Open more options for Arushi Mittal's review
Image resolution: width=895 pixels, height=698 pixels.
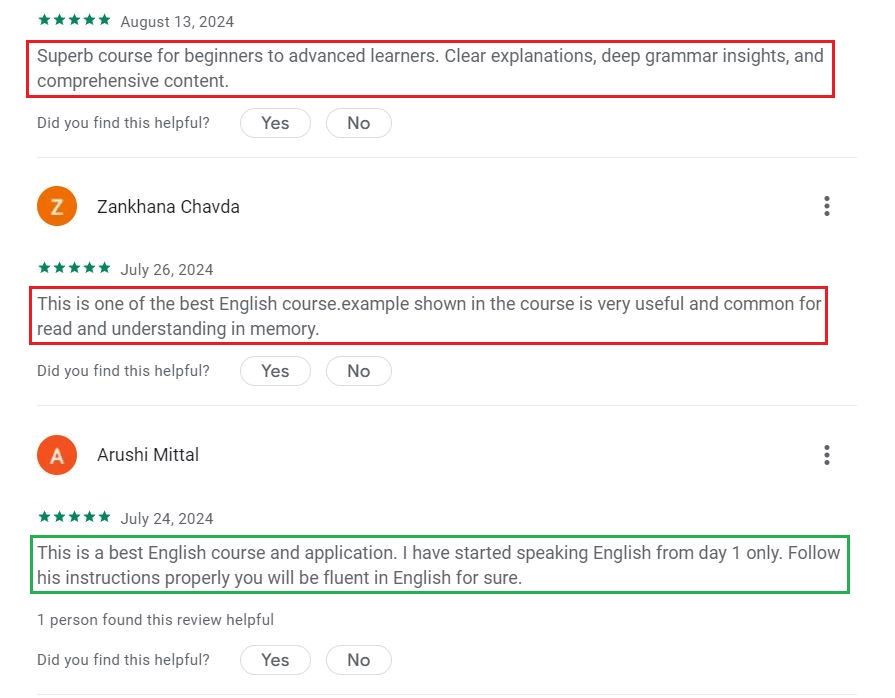coord(826,455)
